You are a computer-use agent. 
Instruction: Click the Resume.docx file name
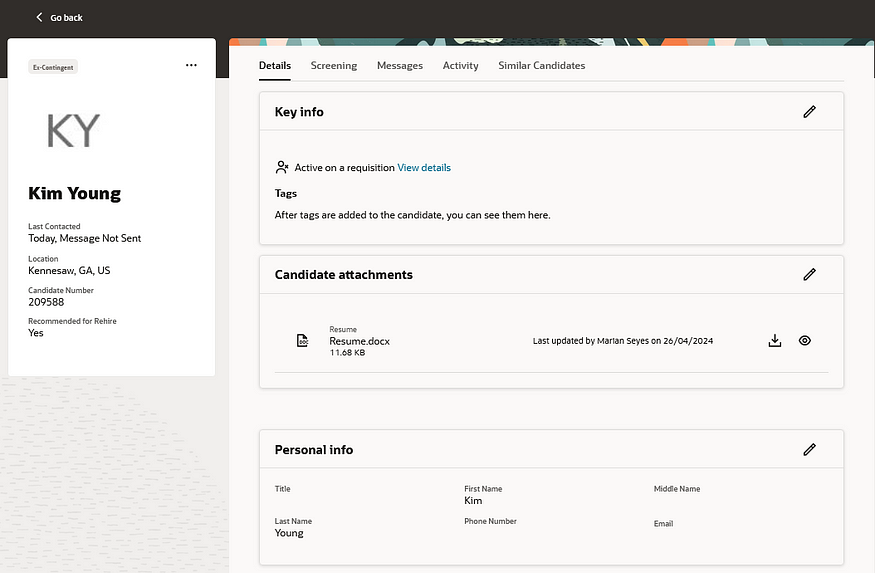359,341
